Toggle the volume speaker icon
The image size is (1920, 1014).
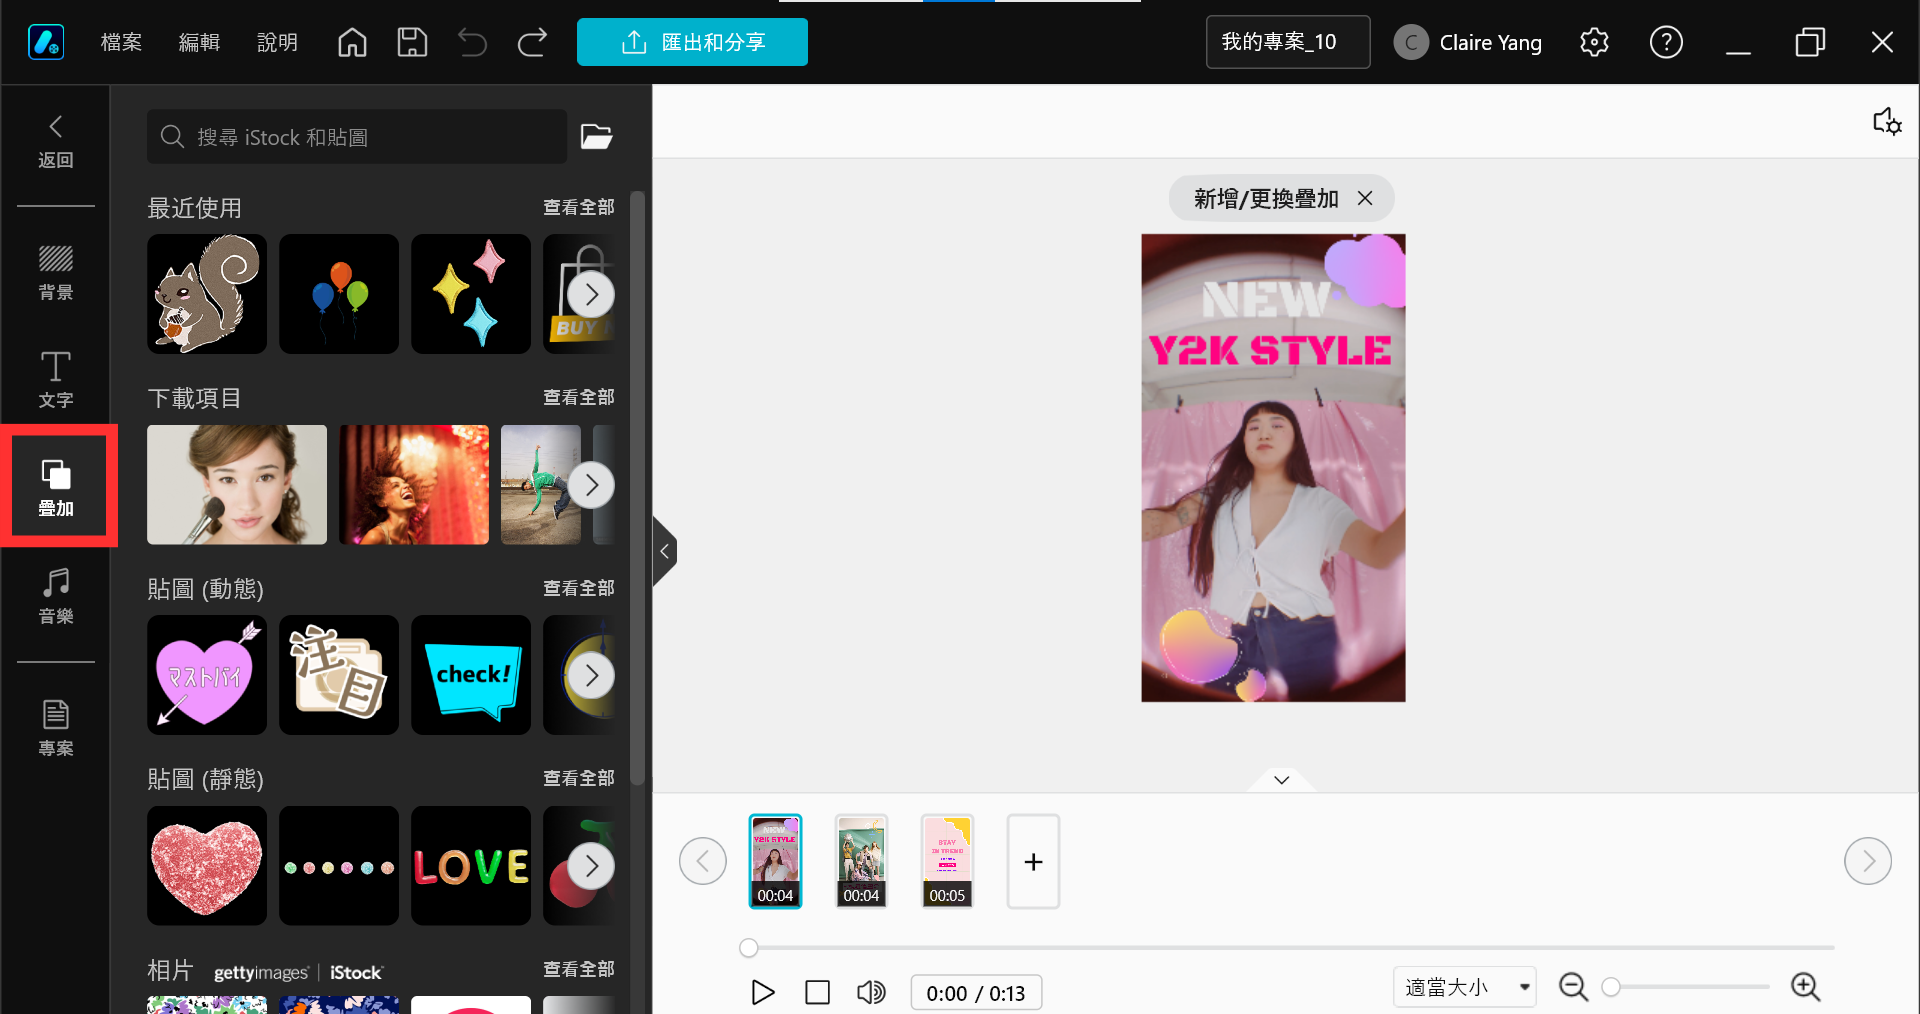click(x=871, y=992)
